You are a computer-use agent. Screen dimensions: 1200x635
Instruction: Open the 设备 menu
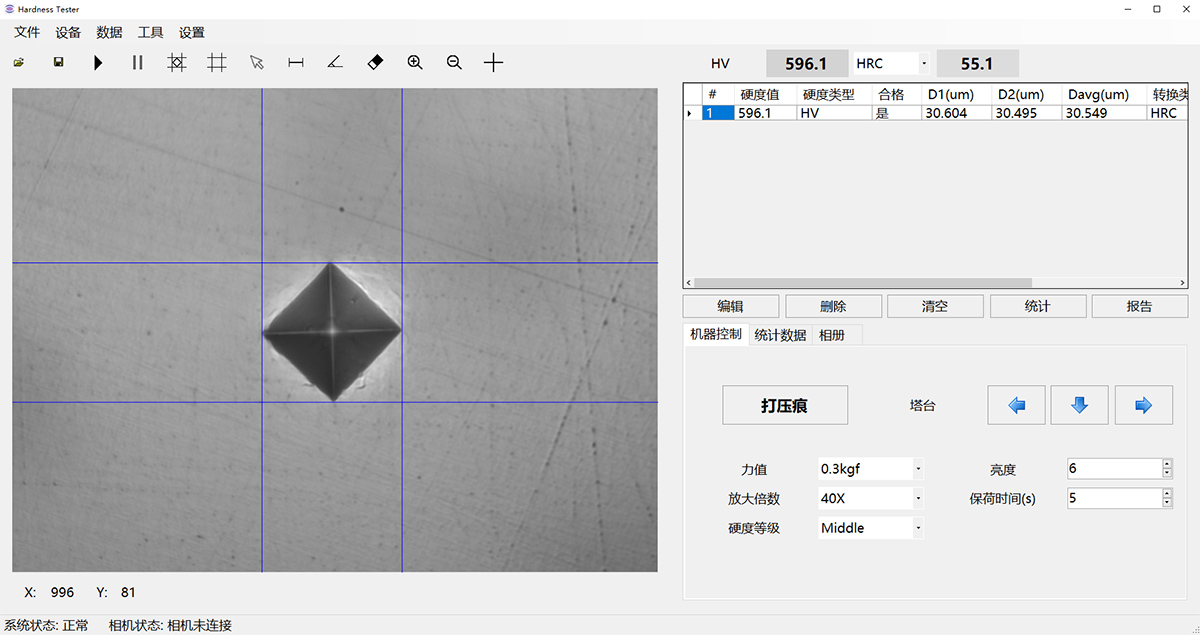click(x=68, y=32)
